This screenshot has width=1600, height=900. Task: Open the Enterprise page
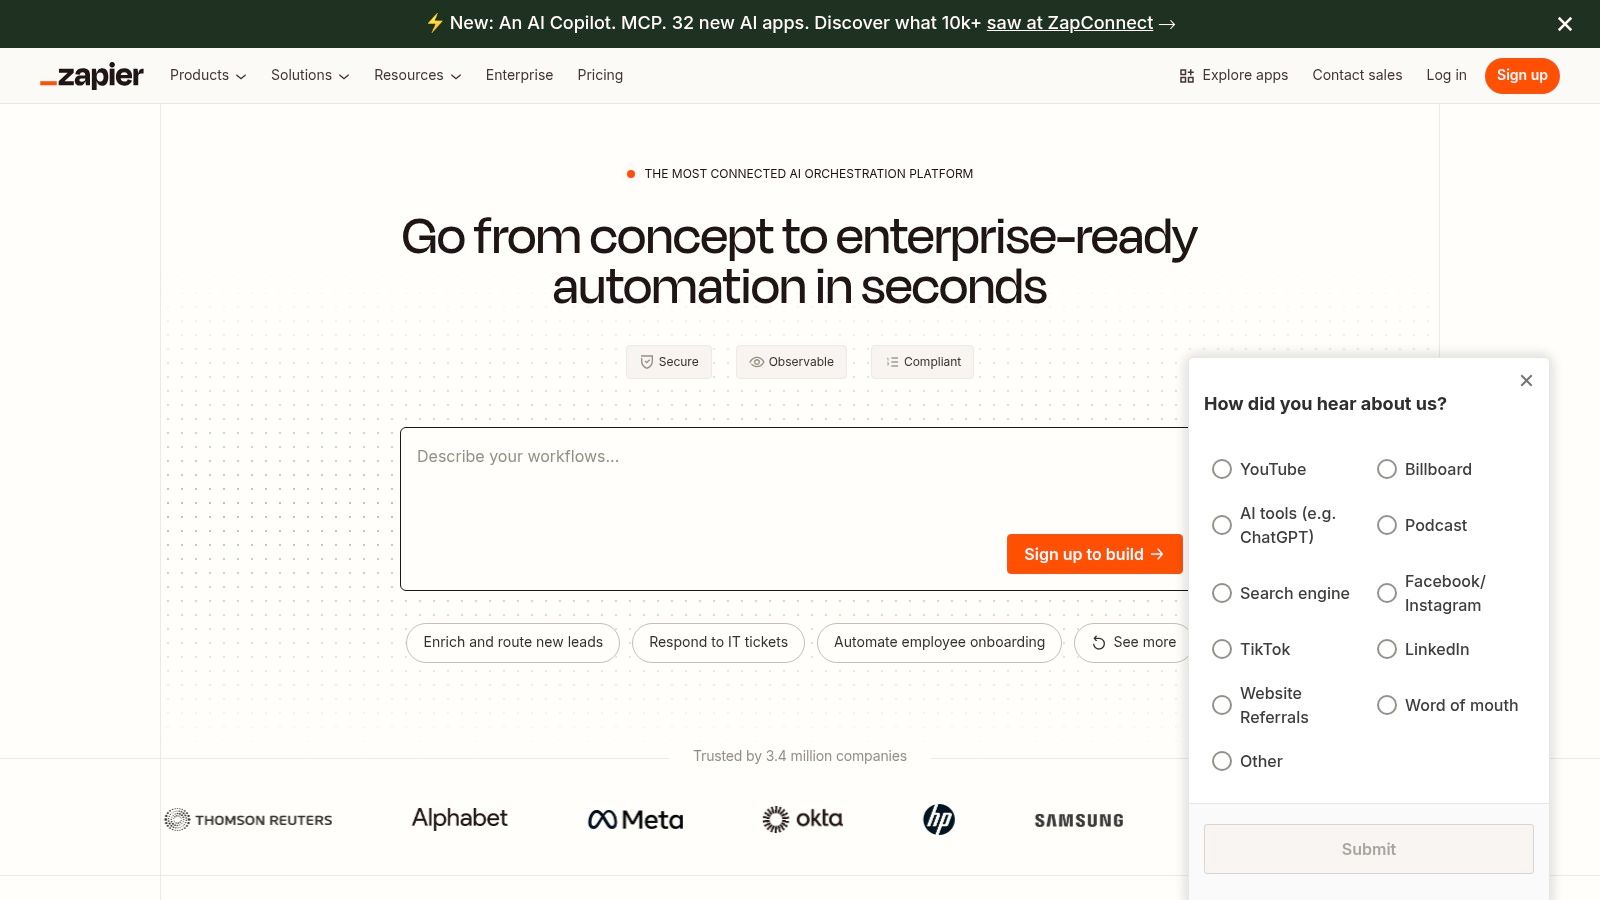(519, 76)
